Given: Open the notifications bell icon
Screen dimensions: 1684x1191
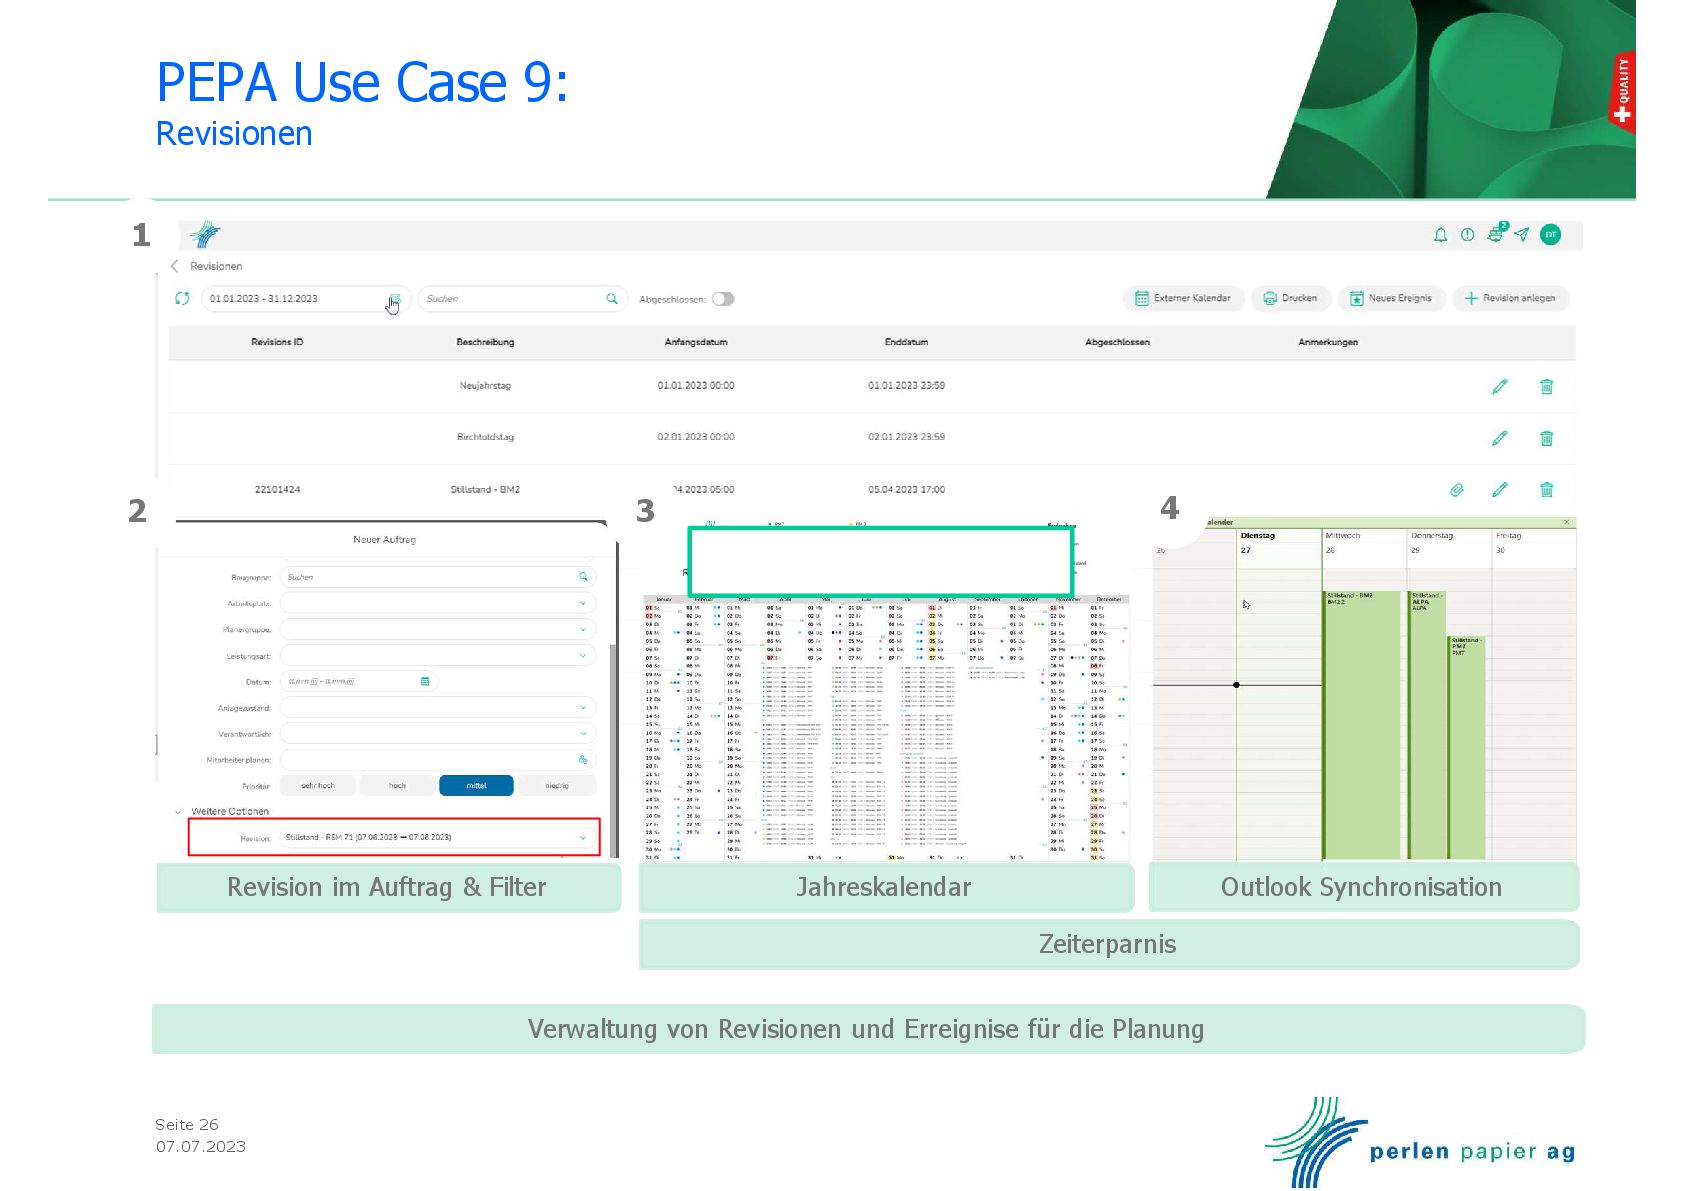Looking at the screenshot, I should [1440, 235].
